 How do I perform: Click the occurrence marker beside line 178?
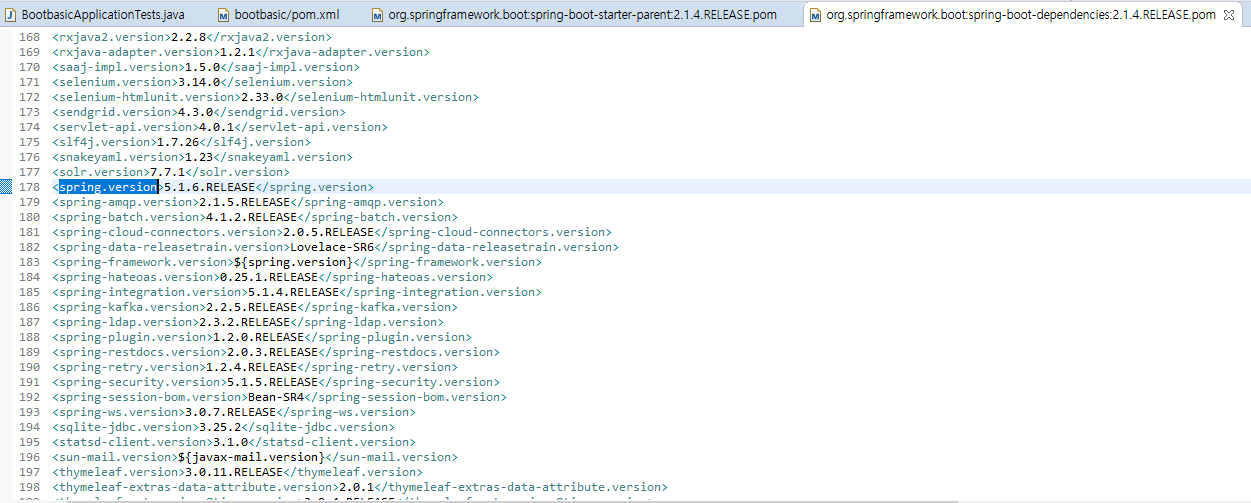pos(6,187)
